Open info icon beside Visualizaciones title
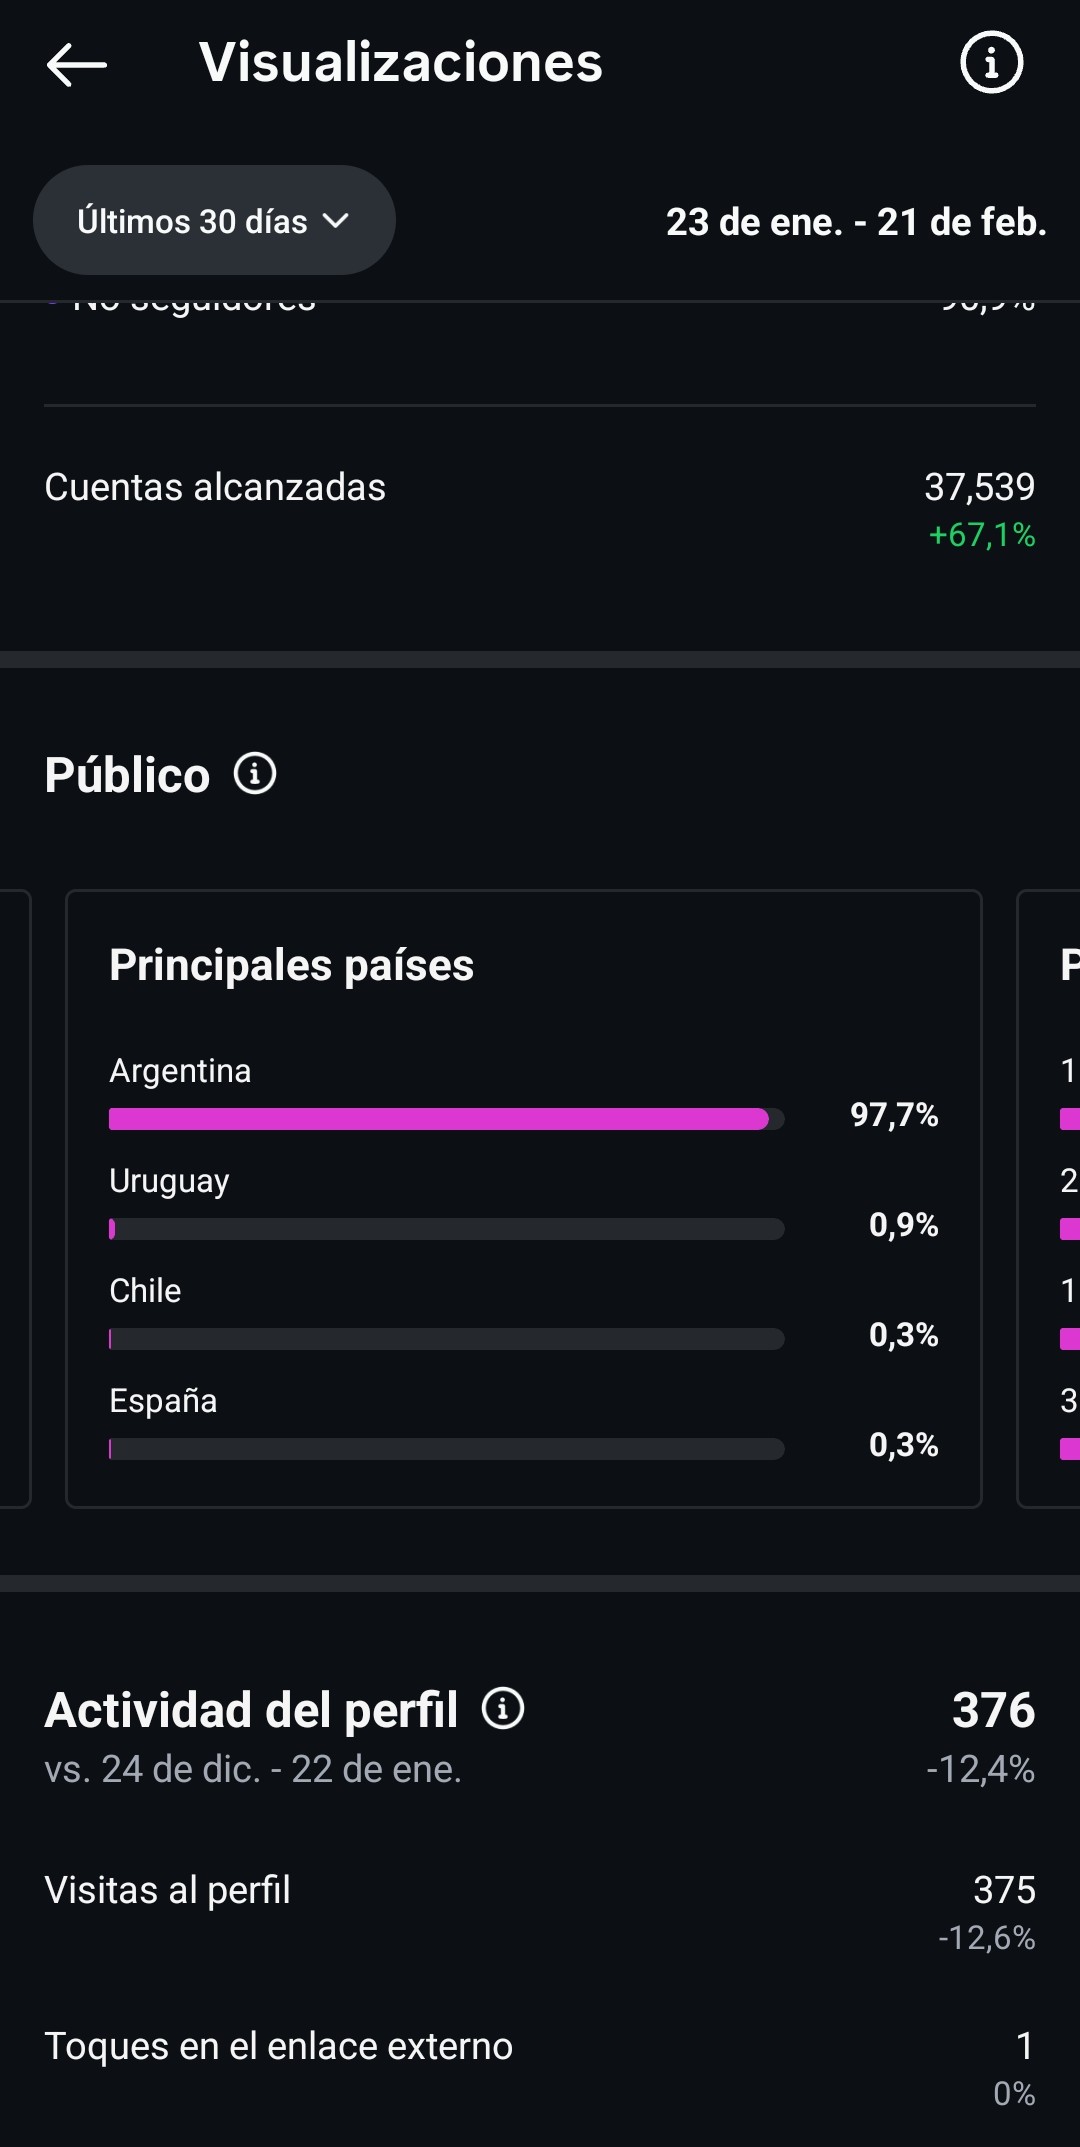1080x2147 pixels. 991,62
